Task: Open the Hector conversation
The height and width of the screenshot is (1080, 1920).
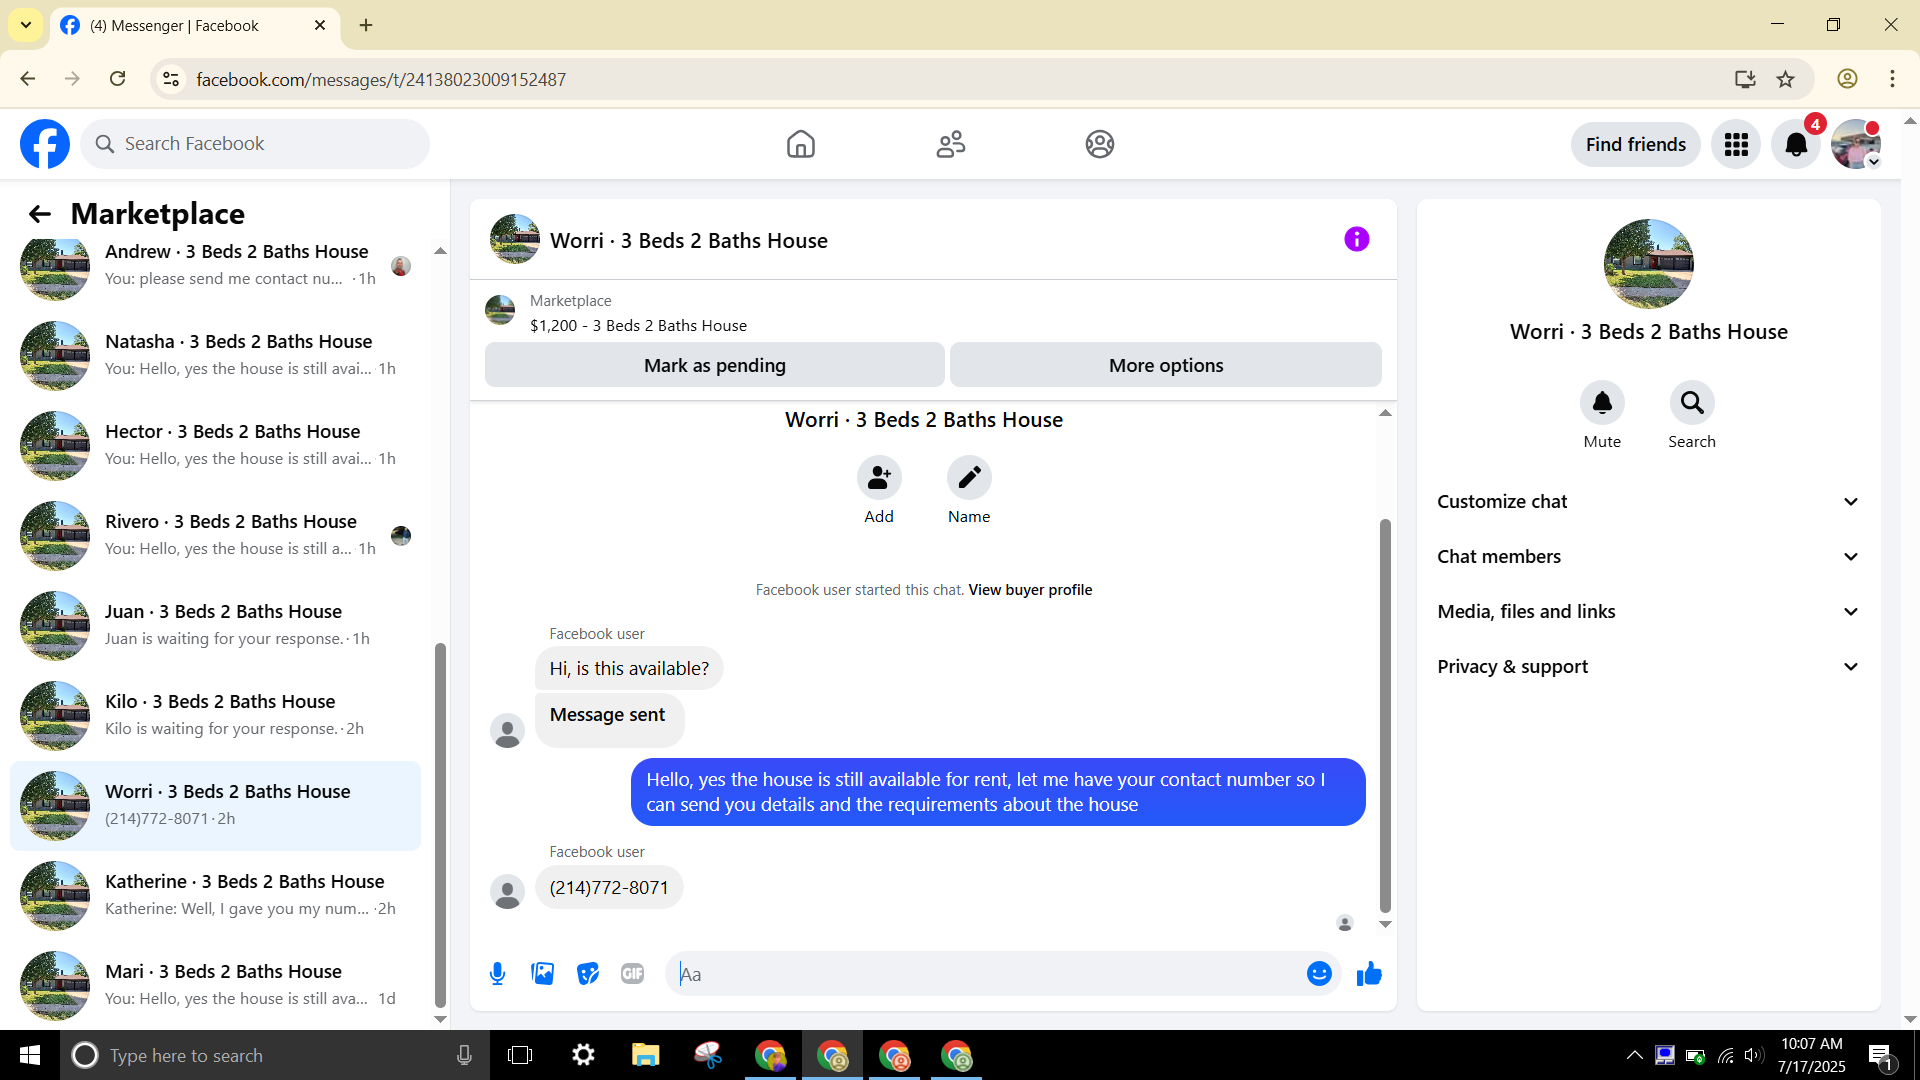Action: click(215, 445)
